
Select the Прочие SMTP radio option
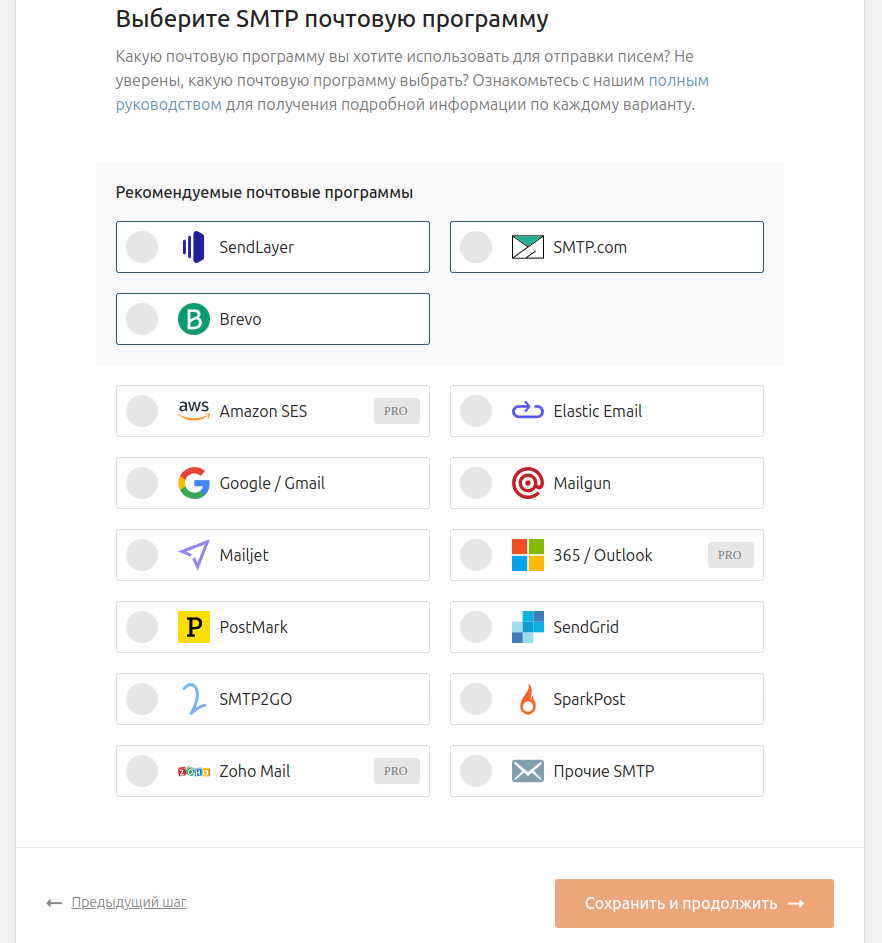tap(476, 771)
